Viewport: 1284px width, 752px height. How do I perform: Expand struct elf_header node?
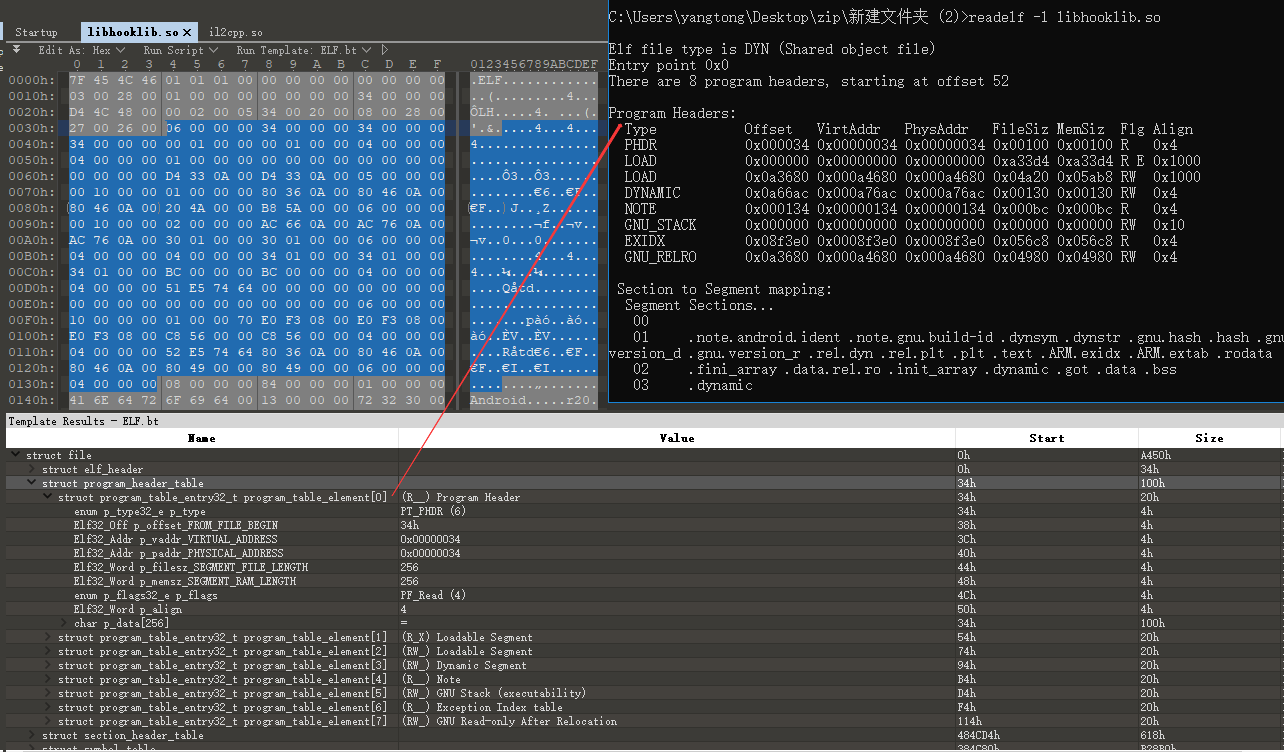click(31, 469)
